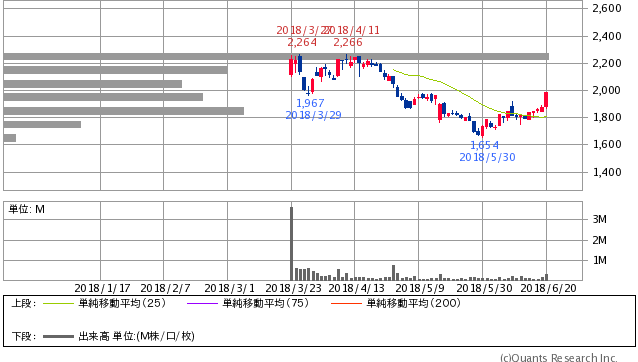Viewport: 638px width, 362px height.
Task: Click the 2,600 price axis label
Action: tap(607, 8)
